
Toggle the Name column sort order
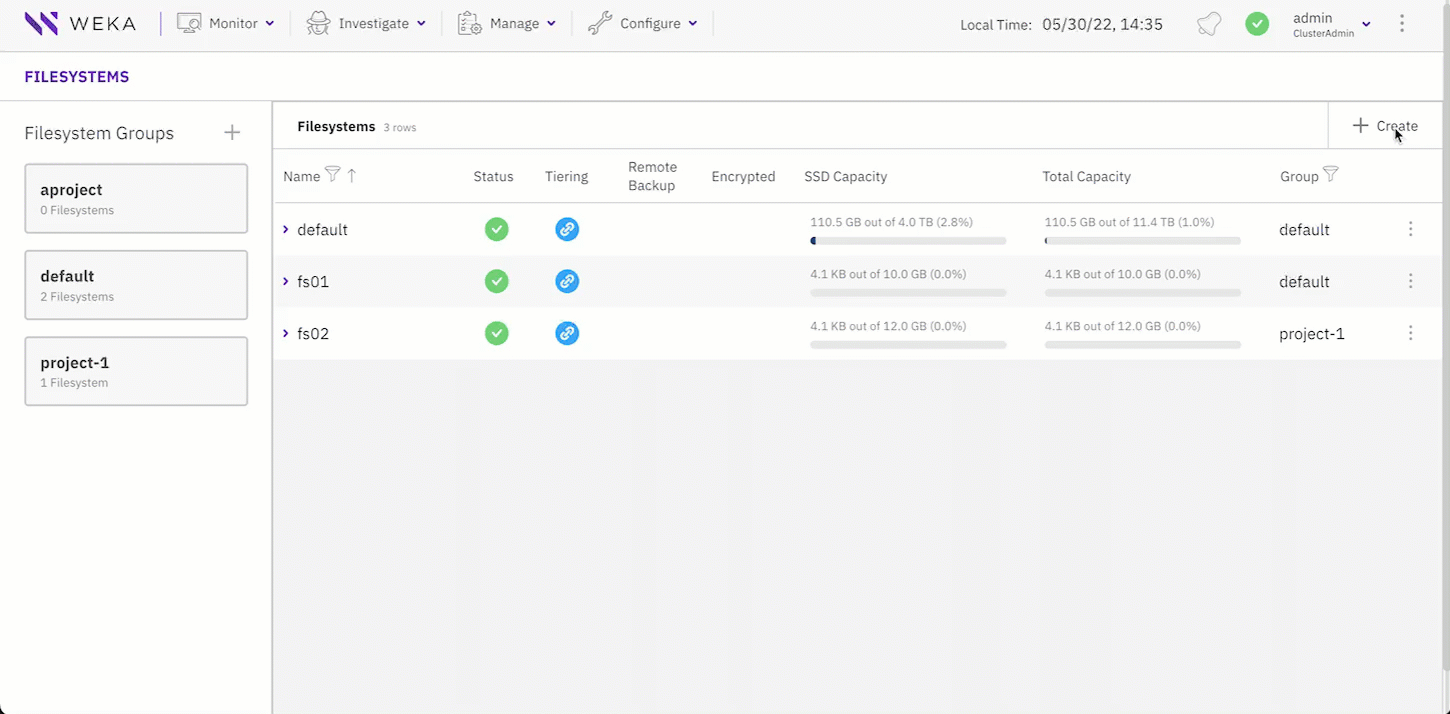[x=351, y=173]
